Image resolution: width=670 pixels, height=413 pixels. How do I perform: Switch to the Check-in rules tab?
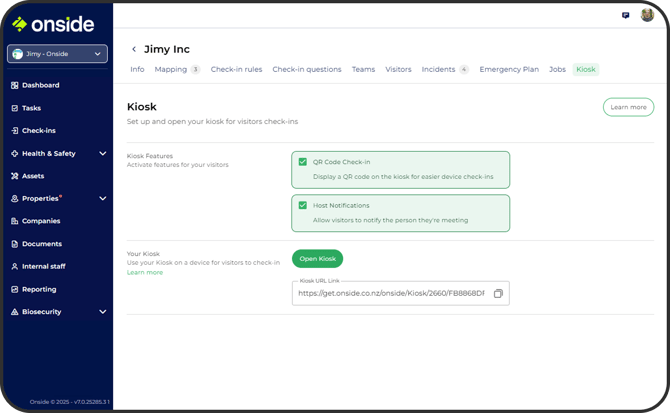[x=236, y=70]
